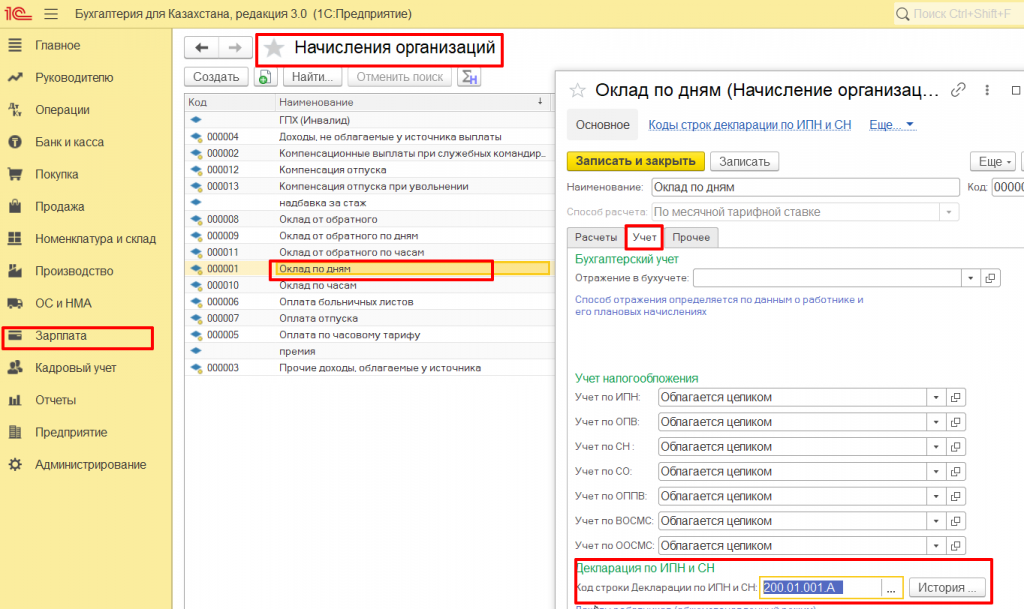
Task: Open the hamburger main menu icon
Action: (x=51, y=14)
